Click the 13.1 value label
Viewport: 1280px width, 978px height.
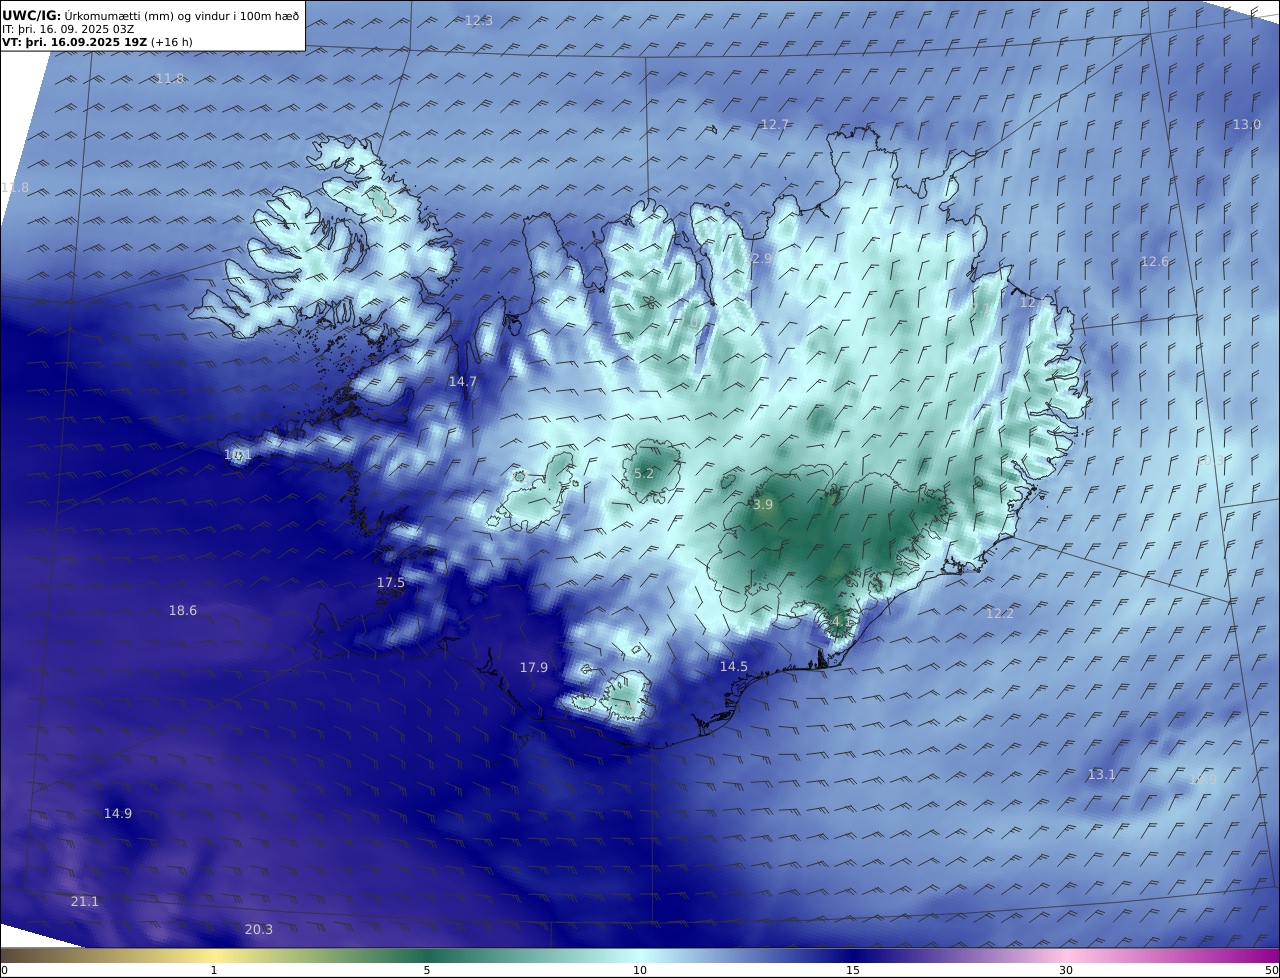(x=1101, y=775)
